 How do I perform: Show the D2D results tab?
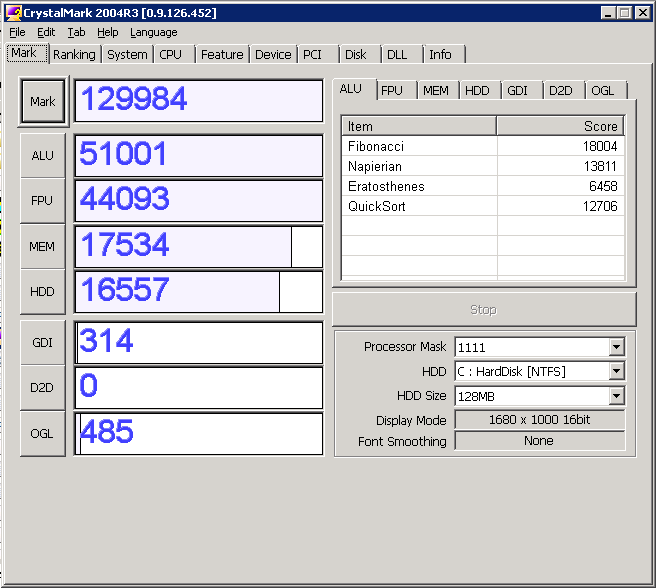(559, 90)
